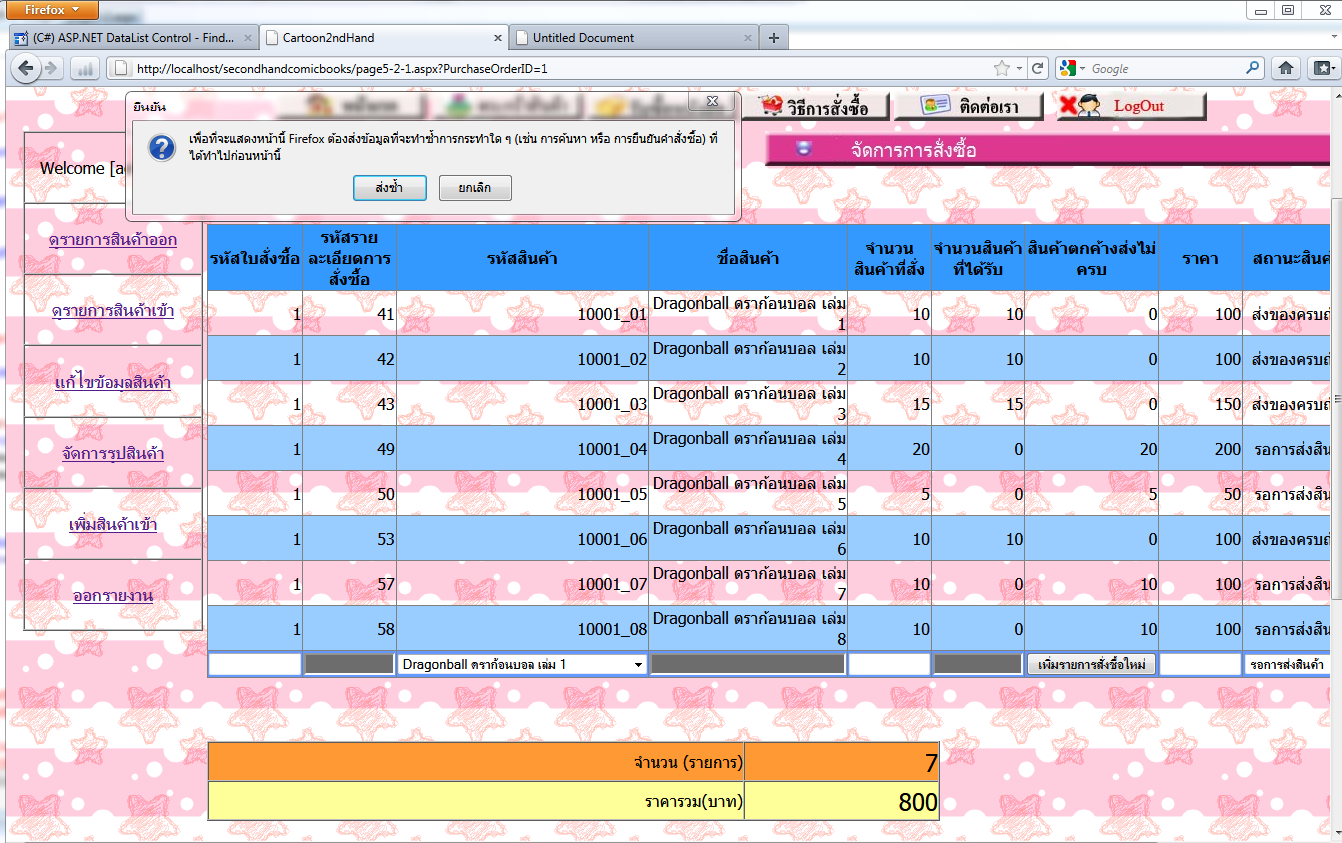1342x843 pixels.
Task: Click the bookmarks toolbar icon
Action: (x=1322, y=68)
